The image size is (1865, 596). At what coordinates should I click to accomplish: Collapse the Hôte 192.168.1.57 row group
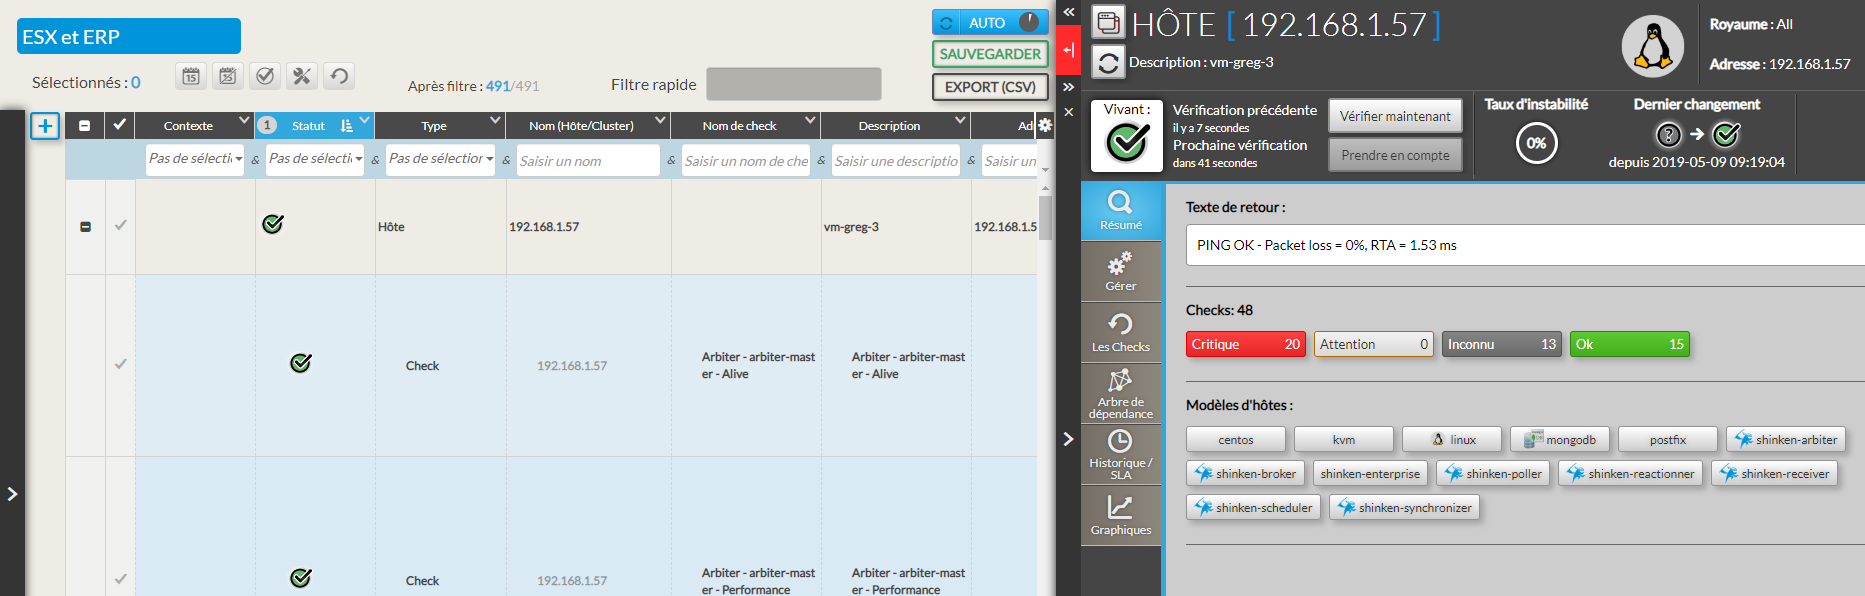click(85, 227)
